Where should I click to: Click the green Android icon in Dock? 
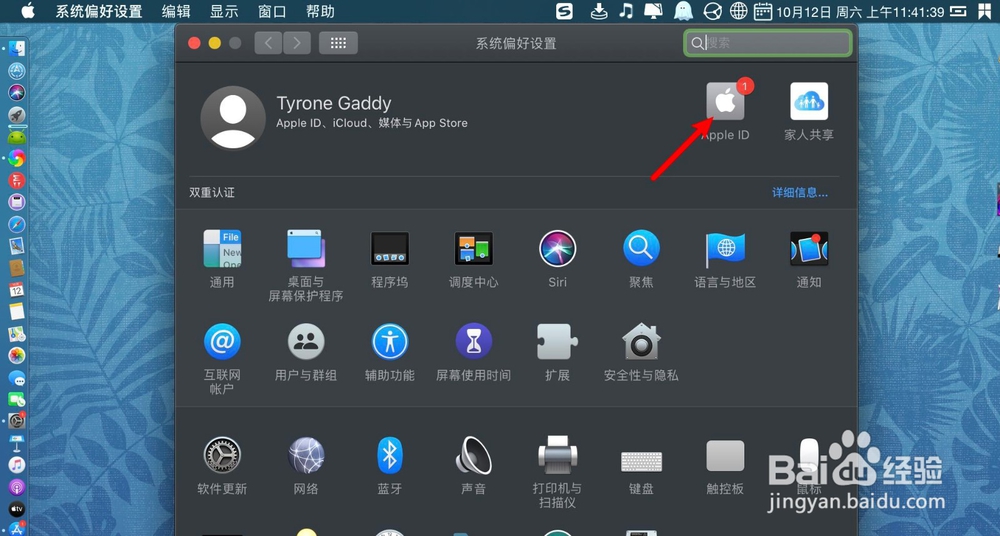point(17,136)
